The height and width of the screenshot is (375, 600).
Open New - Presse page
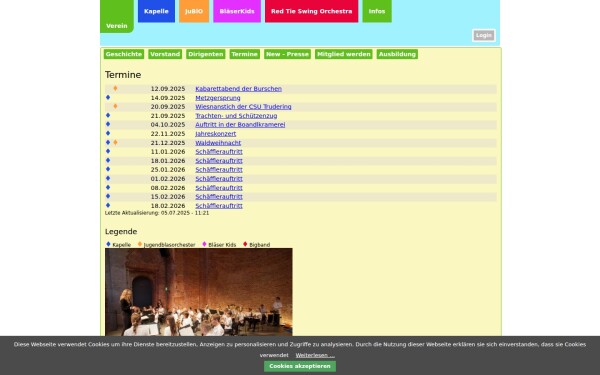click(287, 54)
